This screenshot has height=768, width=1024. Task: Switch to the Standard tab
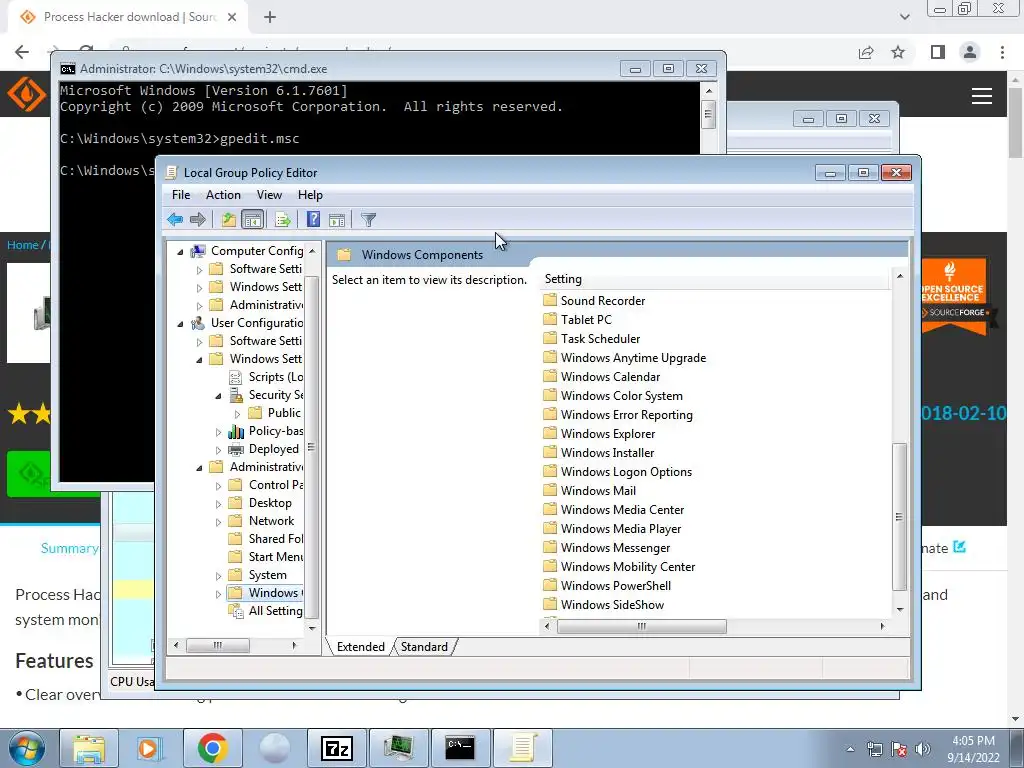point(424,647)
